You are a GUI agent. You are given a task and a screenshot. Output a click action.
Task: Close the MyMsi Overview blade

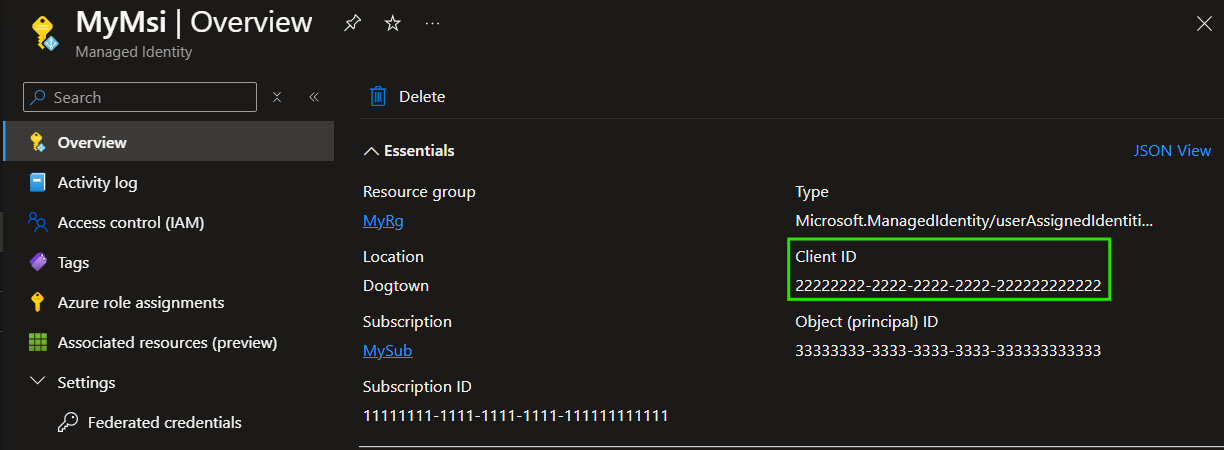[1204, 23]
